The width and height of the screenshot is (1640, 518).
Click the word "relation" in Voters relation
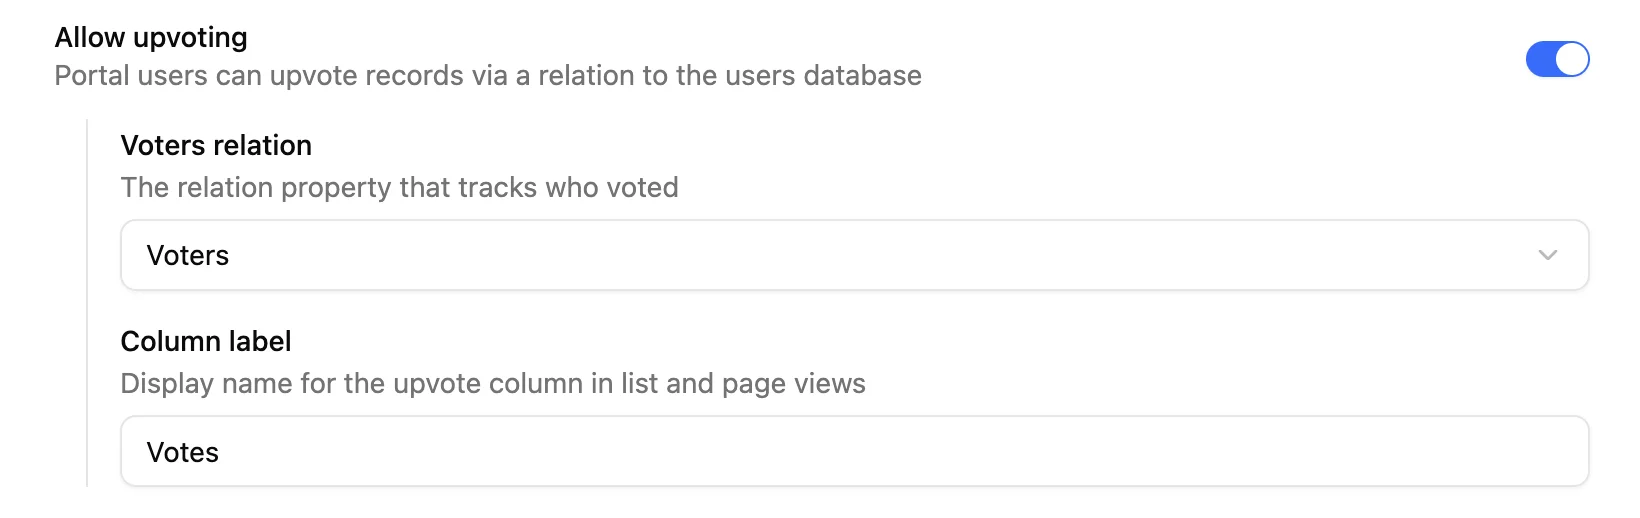pos(263,146)
